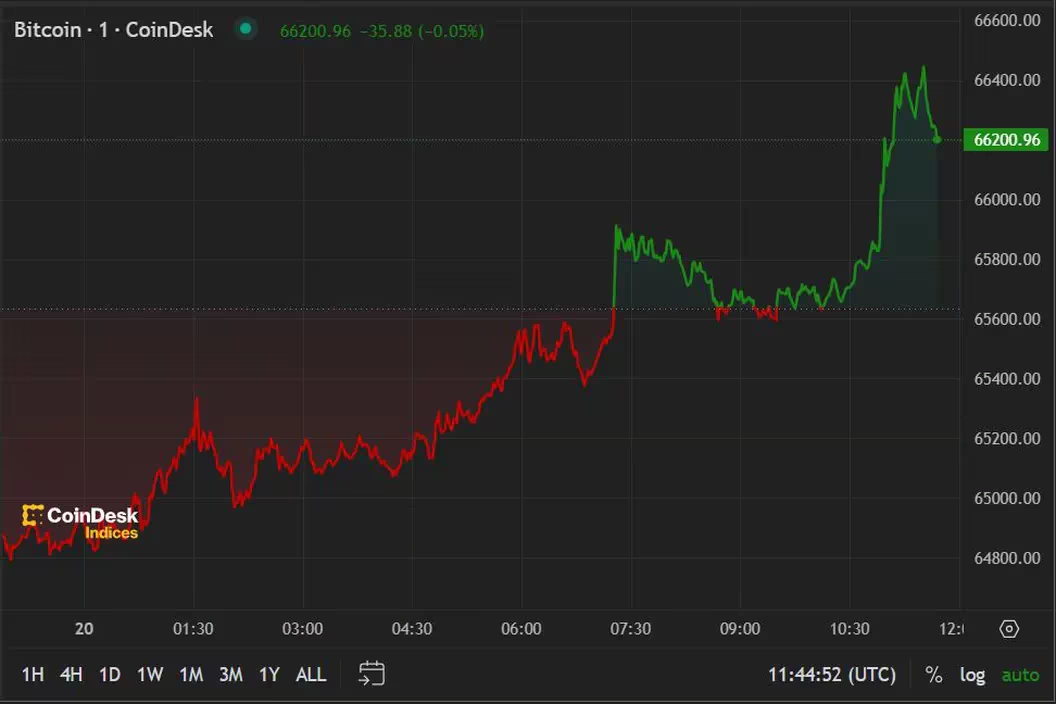This screenshot has width=1056, height=704.
Task: Click the 07:30 time axis label
Action: click(x=630, y=629)
